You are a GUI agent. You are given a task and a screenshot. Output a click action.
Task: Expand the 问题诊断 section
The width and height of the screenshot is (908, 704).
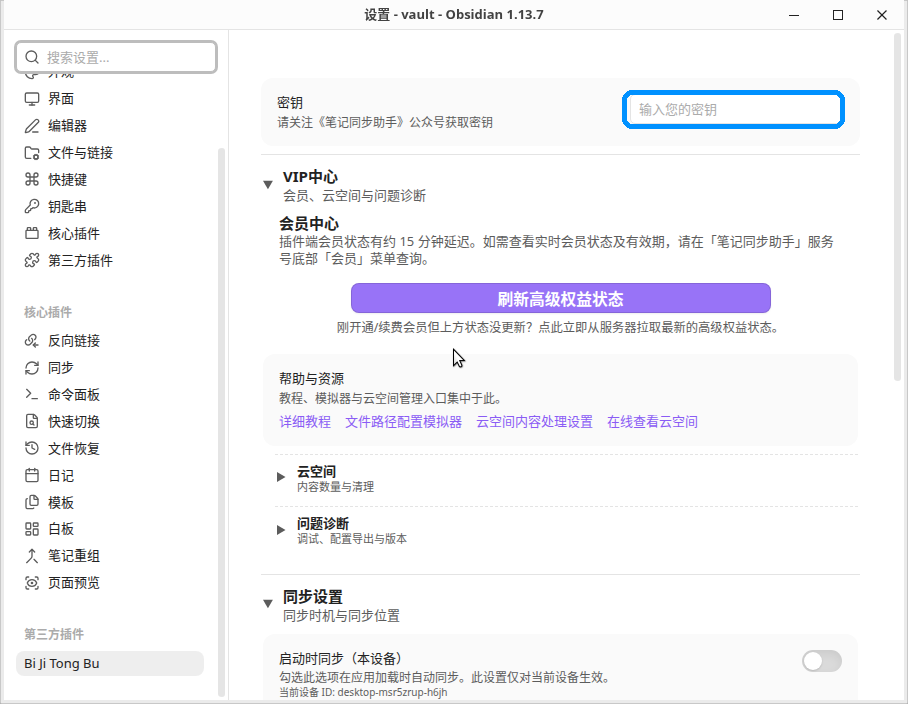point(281,530)
